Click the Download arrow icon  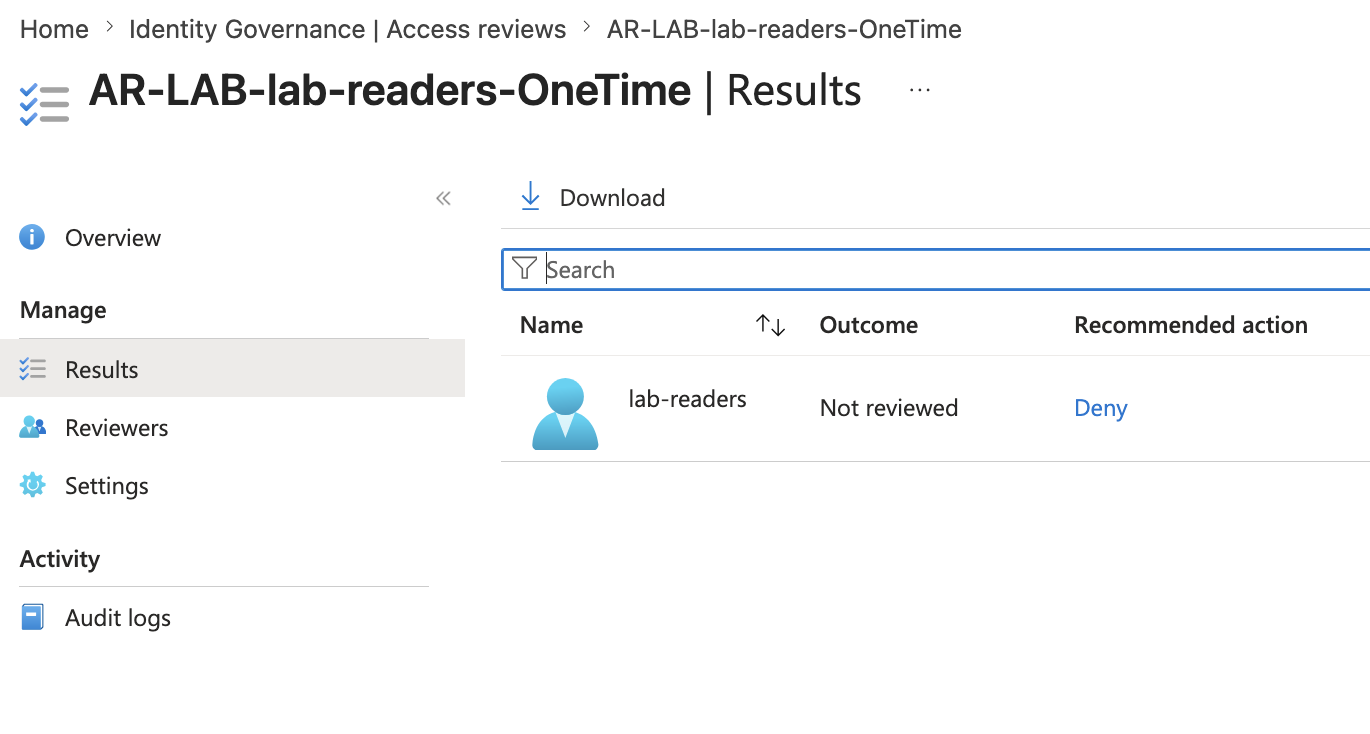[530, 197]
